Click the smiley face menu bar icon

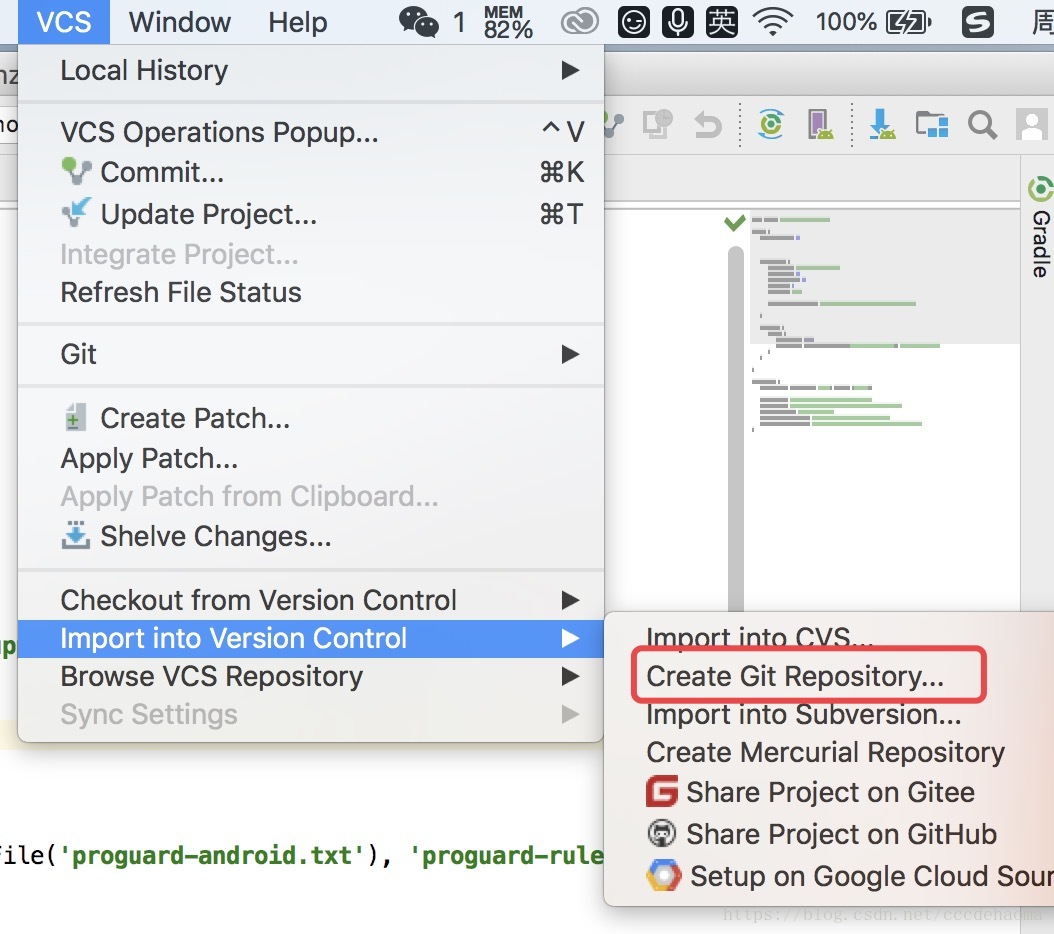[x=633, y=22]
